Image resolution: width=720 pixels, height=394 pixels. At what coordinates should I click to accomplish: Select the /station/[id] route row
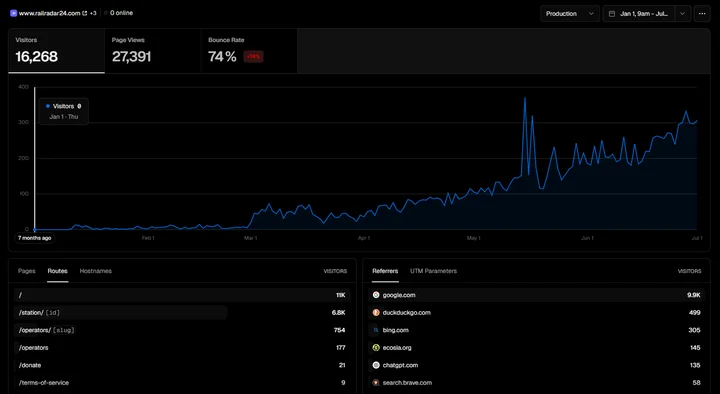click(x=182, y=313)
